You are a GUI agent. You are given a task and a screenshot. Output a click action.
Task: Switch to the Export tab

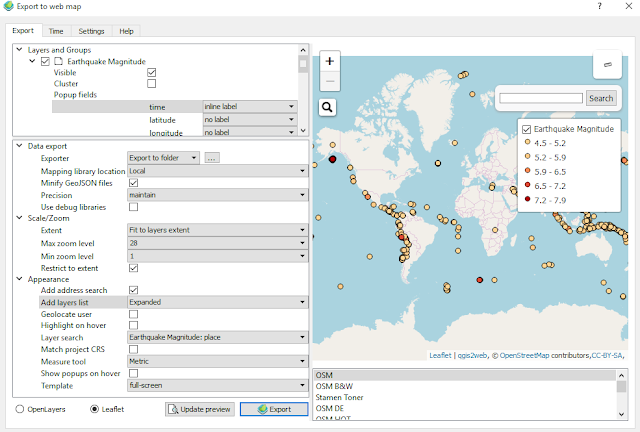click(x=23, y=31)
